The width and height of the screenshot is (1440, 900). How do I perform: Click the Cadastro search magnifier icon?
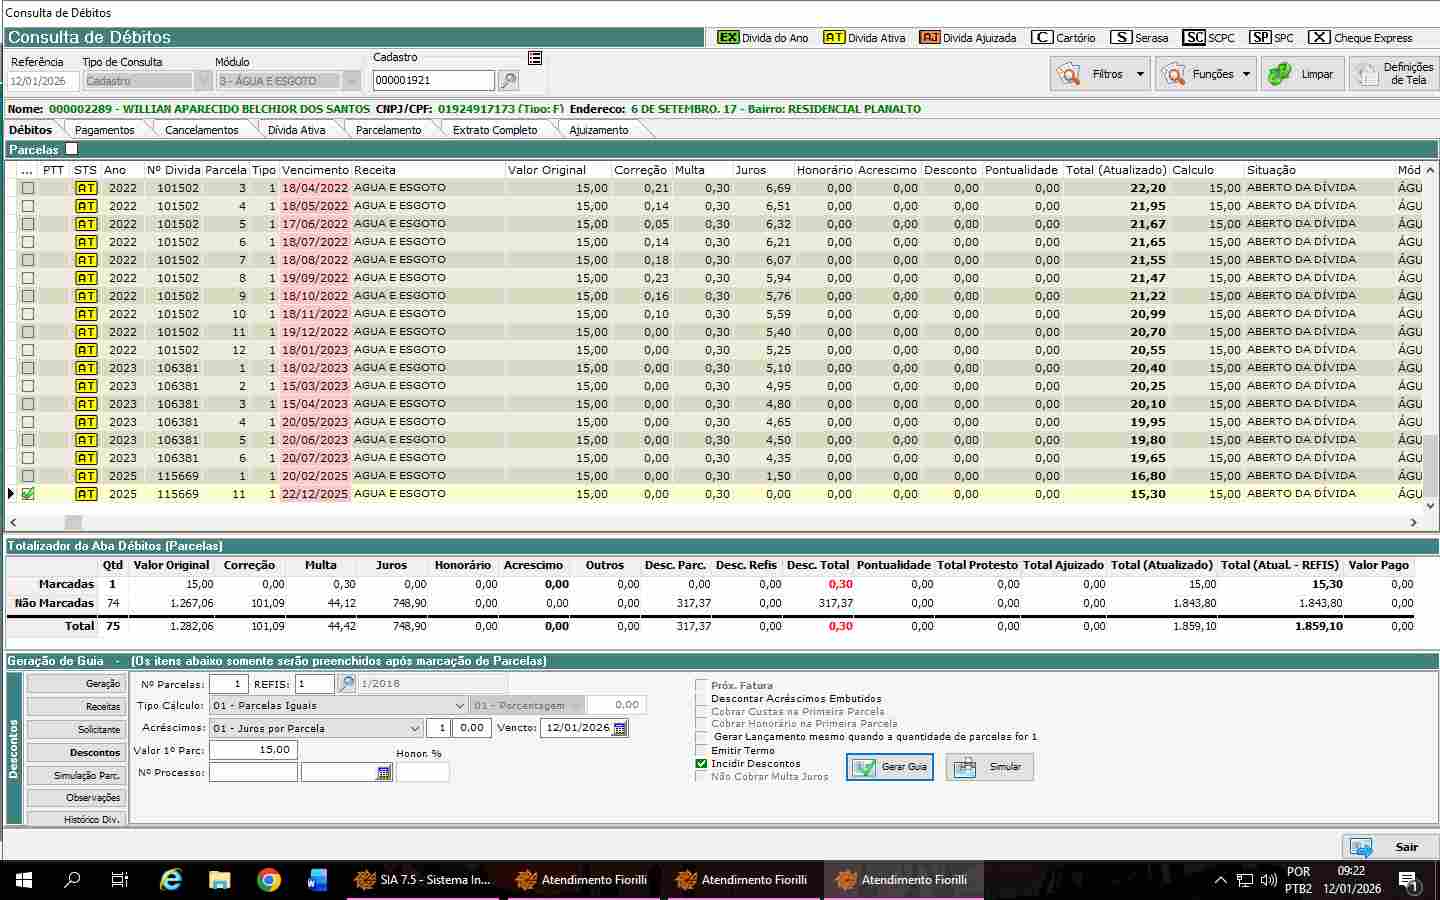tap(508, 81)
